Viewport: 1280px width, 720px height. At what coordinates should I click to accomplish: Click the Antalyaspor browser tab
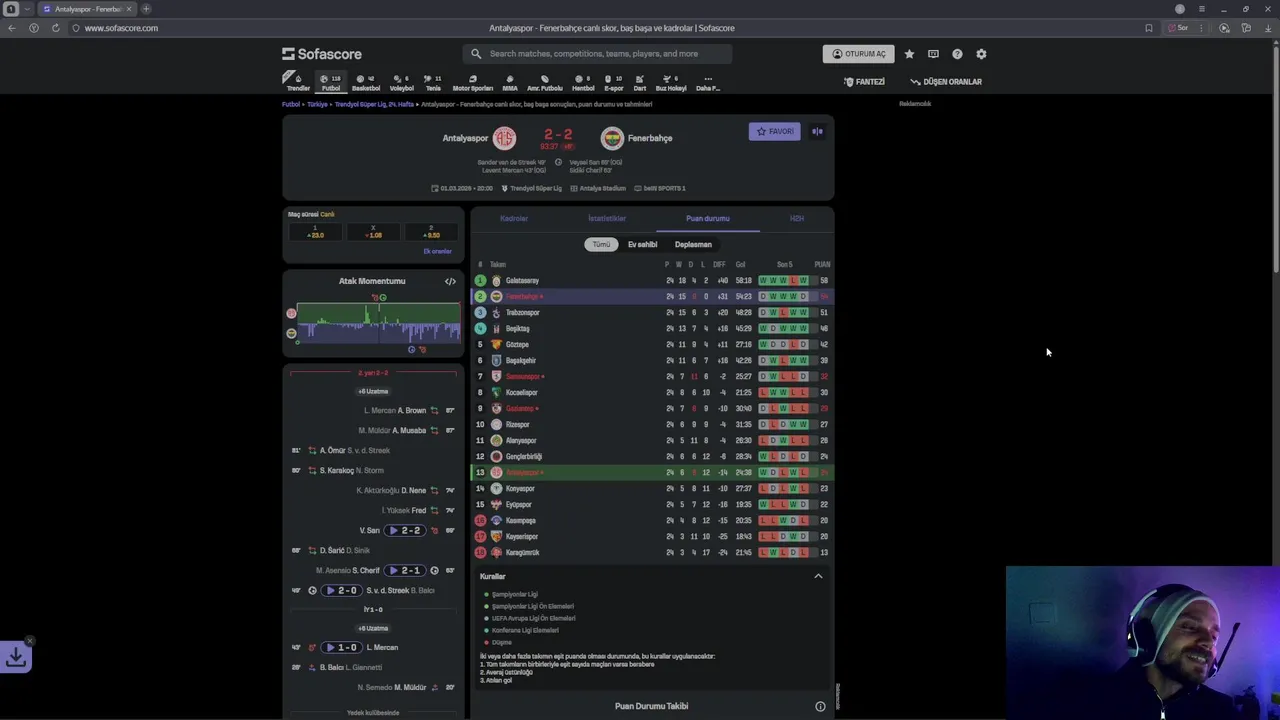point(86,9)
